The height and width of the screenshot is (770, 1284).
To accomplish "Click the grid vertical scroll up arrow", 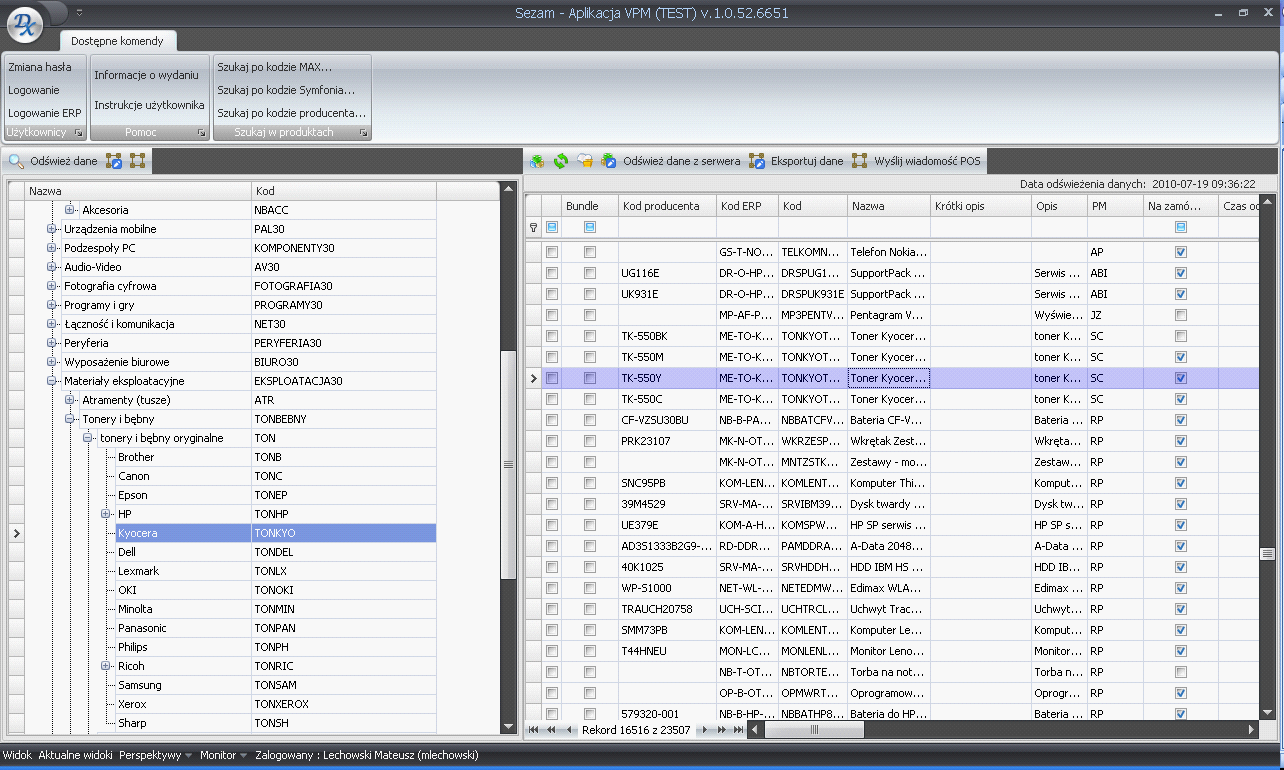I will pos(1268,203).
